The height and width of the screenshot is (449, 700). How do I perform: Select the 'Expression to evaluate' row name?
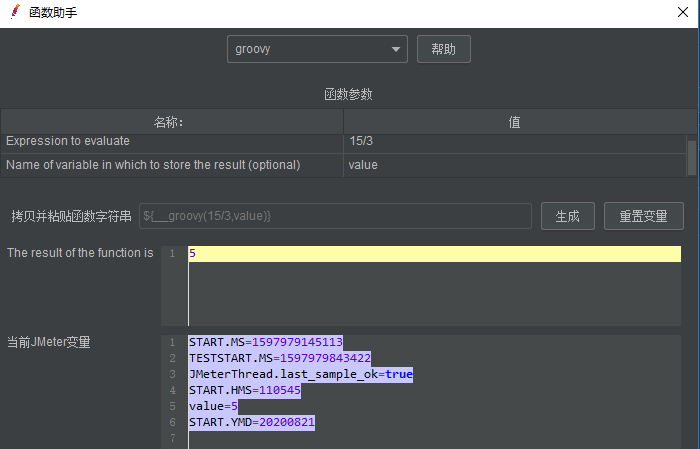pyautogui.click(x=172, y=143)
